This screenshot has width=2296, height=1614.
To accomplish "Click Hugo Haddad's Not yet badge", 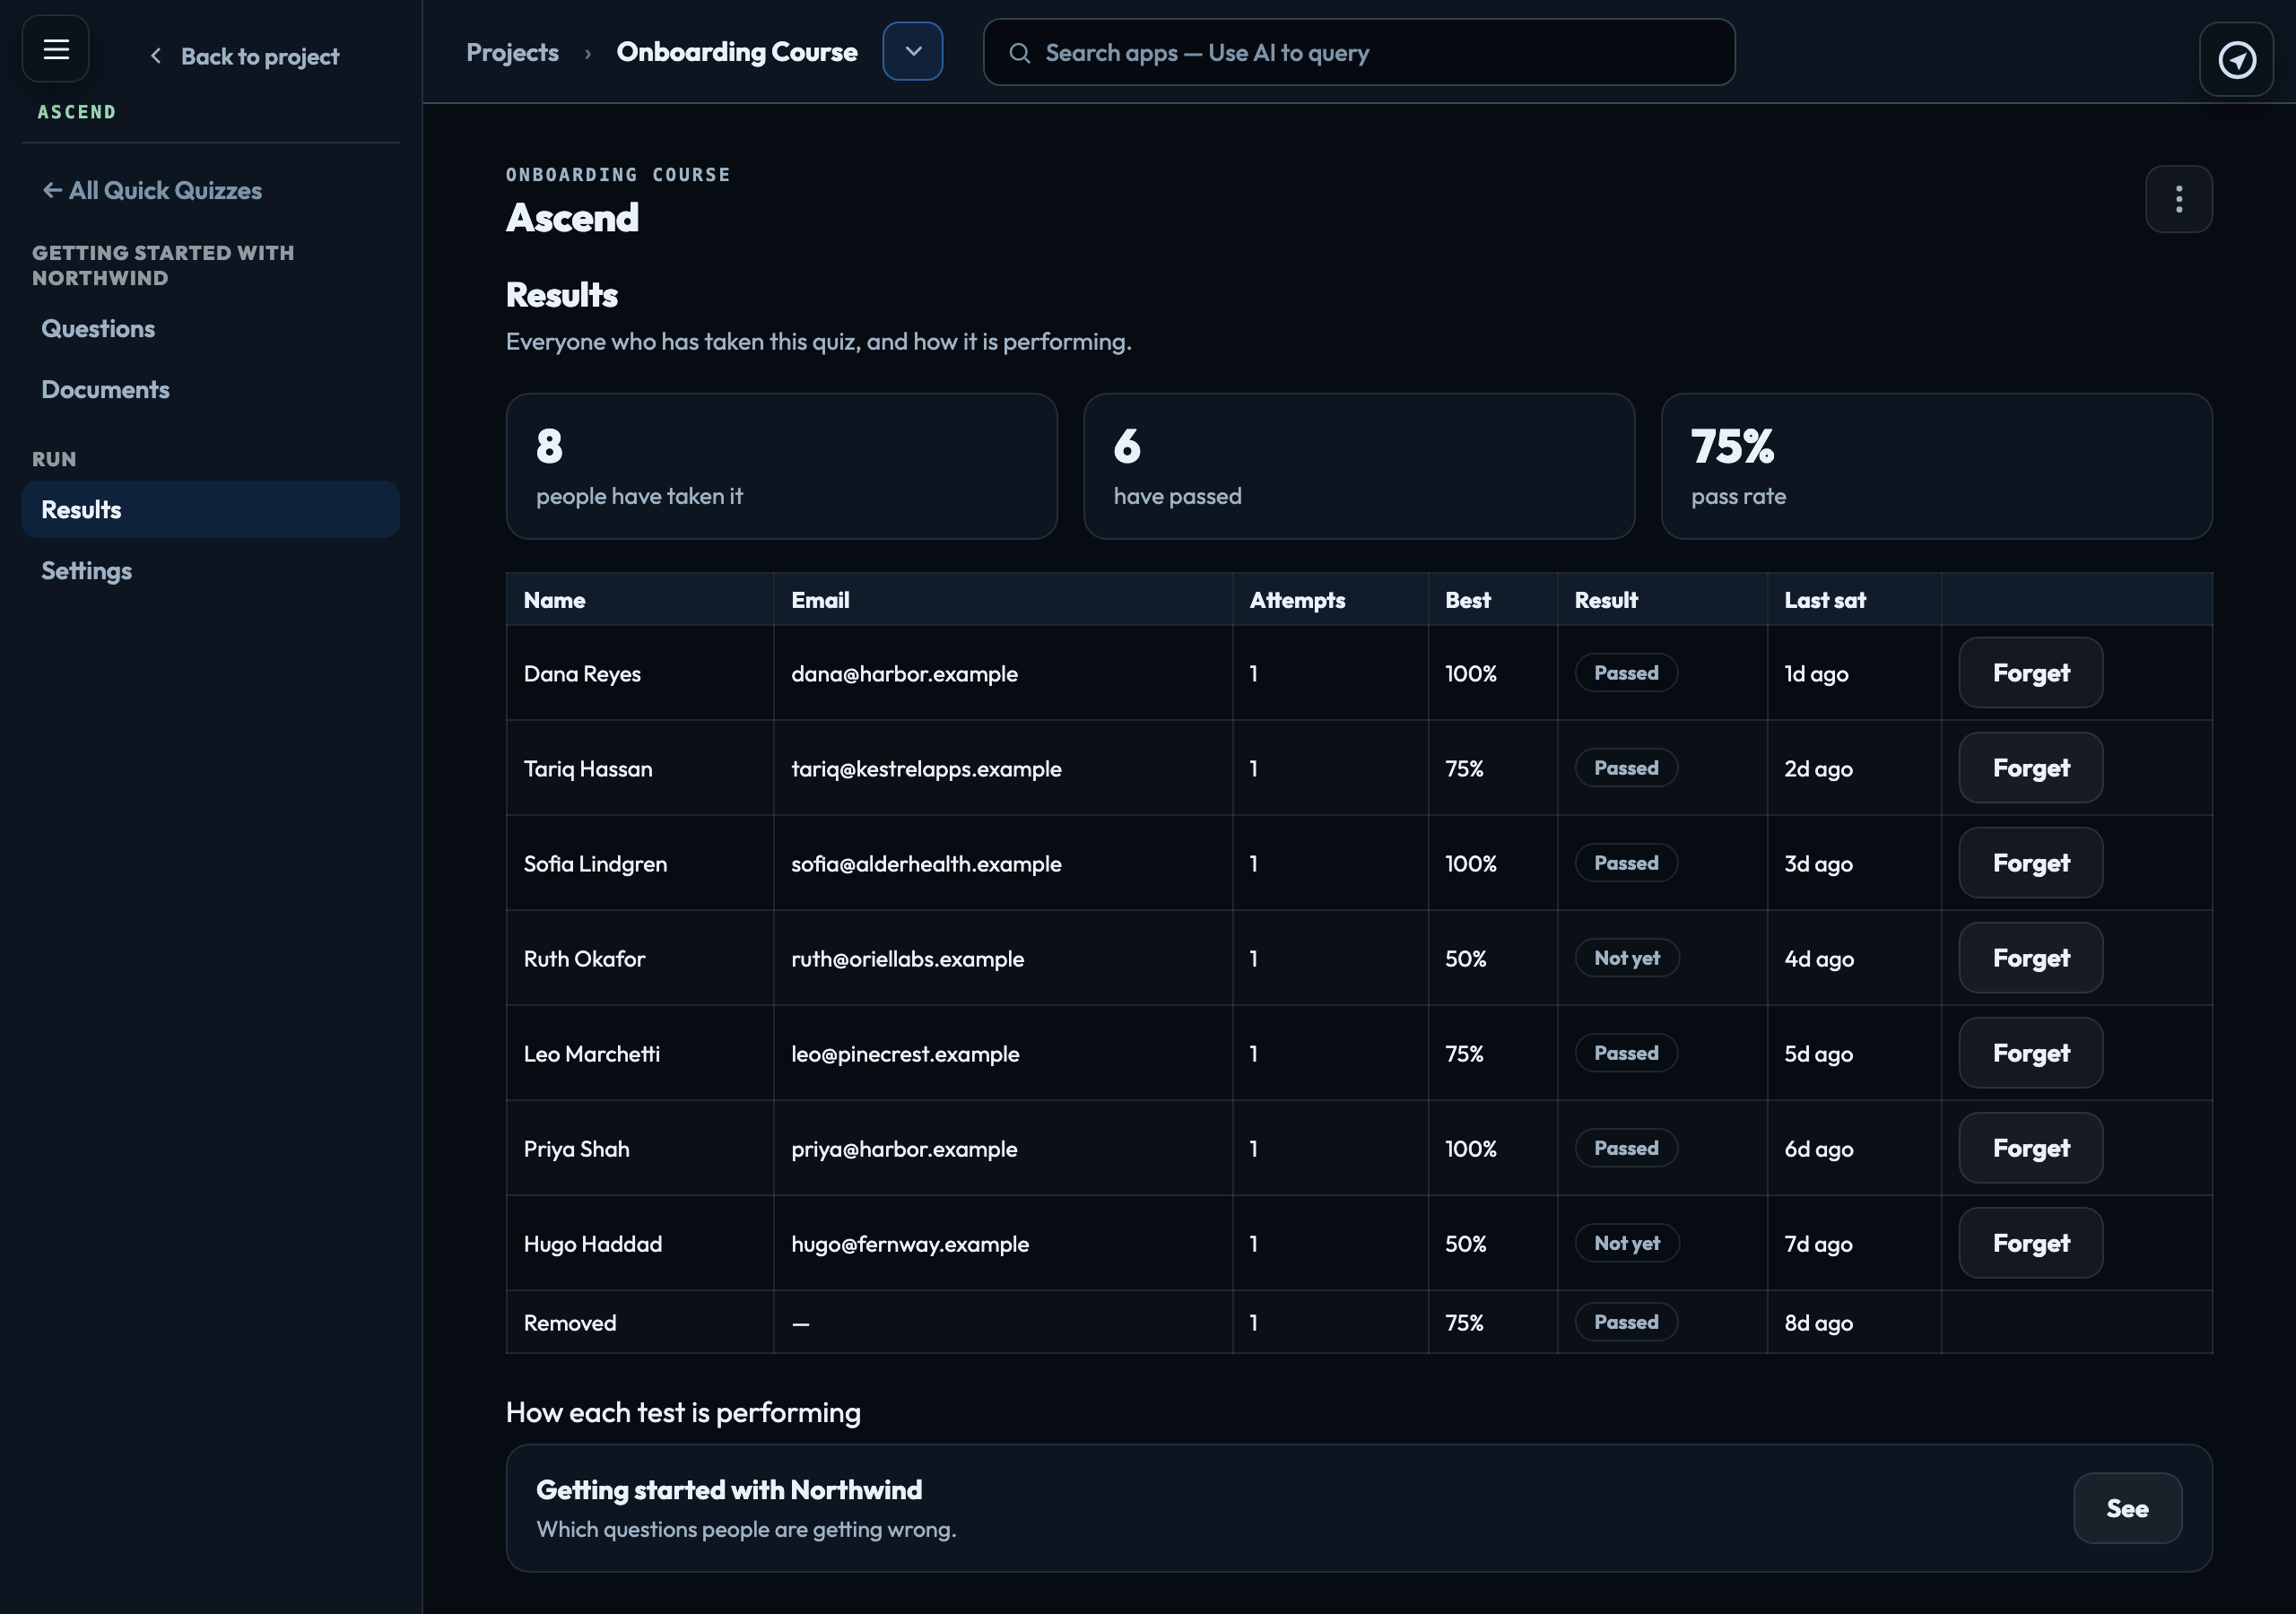I will click(x=1627, y=1243).
